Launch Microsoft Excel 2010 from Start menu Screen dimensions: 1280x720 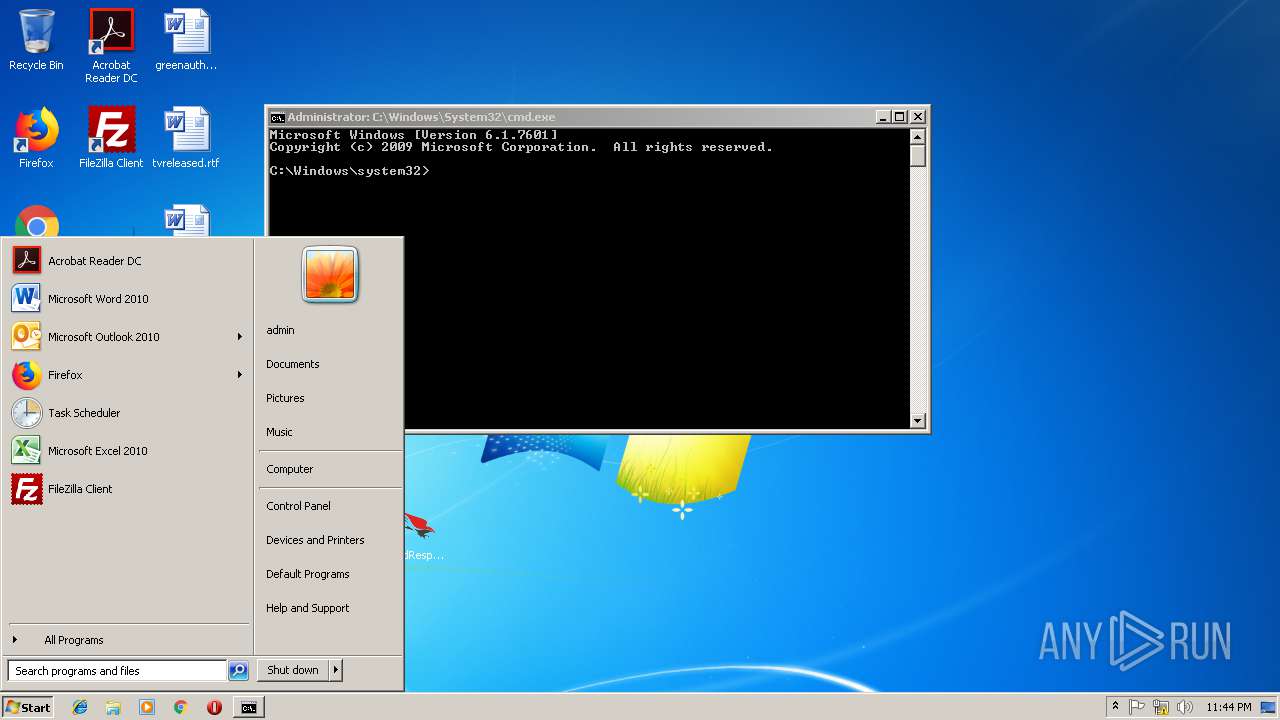coord(128,451)
